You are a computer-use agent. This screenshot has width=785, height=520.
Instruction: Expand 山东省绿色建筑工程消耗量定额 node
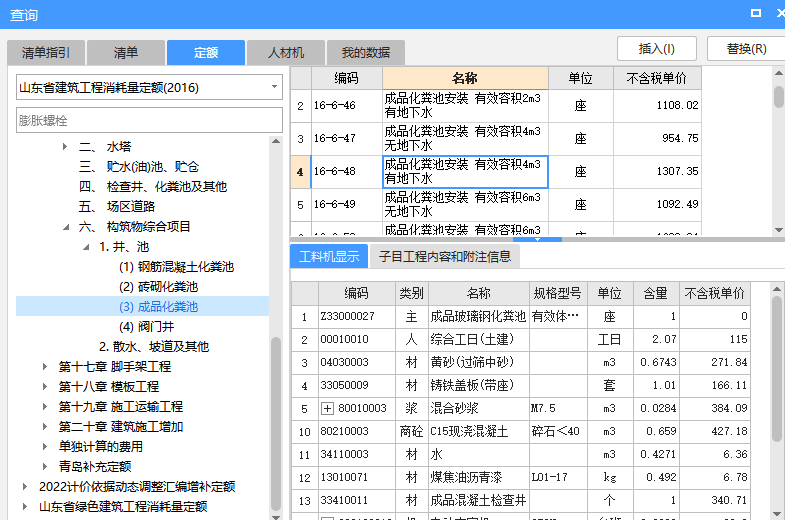pyautogui.click(x=25, y=507)
